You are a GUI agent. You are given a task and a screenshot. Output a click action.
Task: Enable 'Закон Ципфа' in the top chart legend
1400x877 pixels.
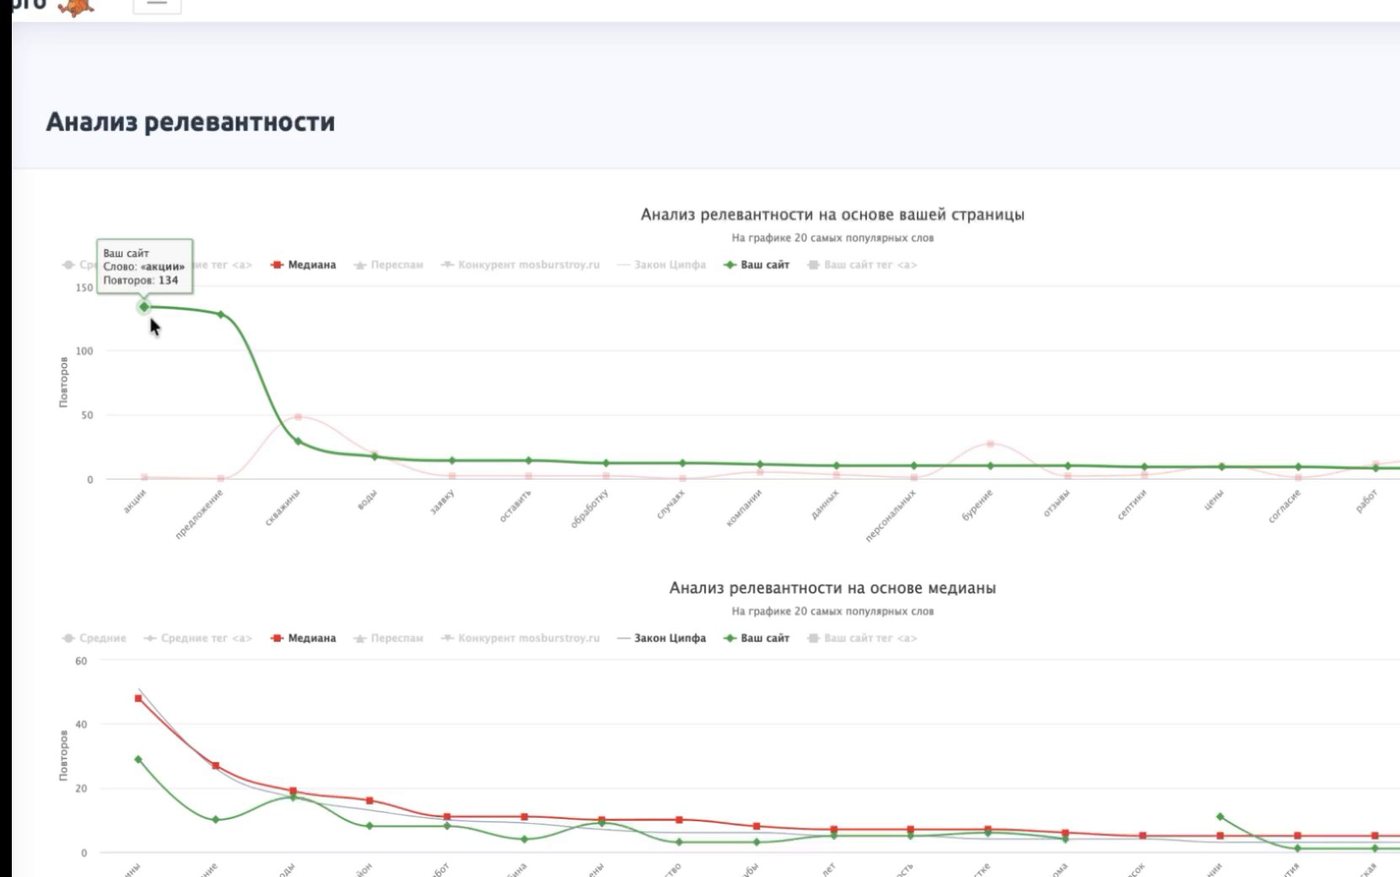pyautogui.click(x=662, y=265)
